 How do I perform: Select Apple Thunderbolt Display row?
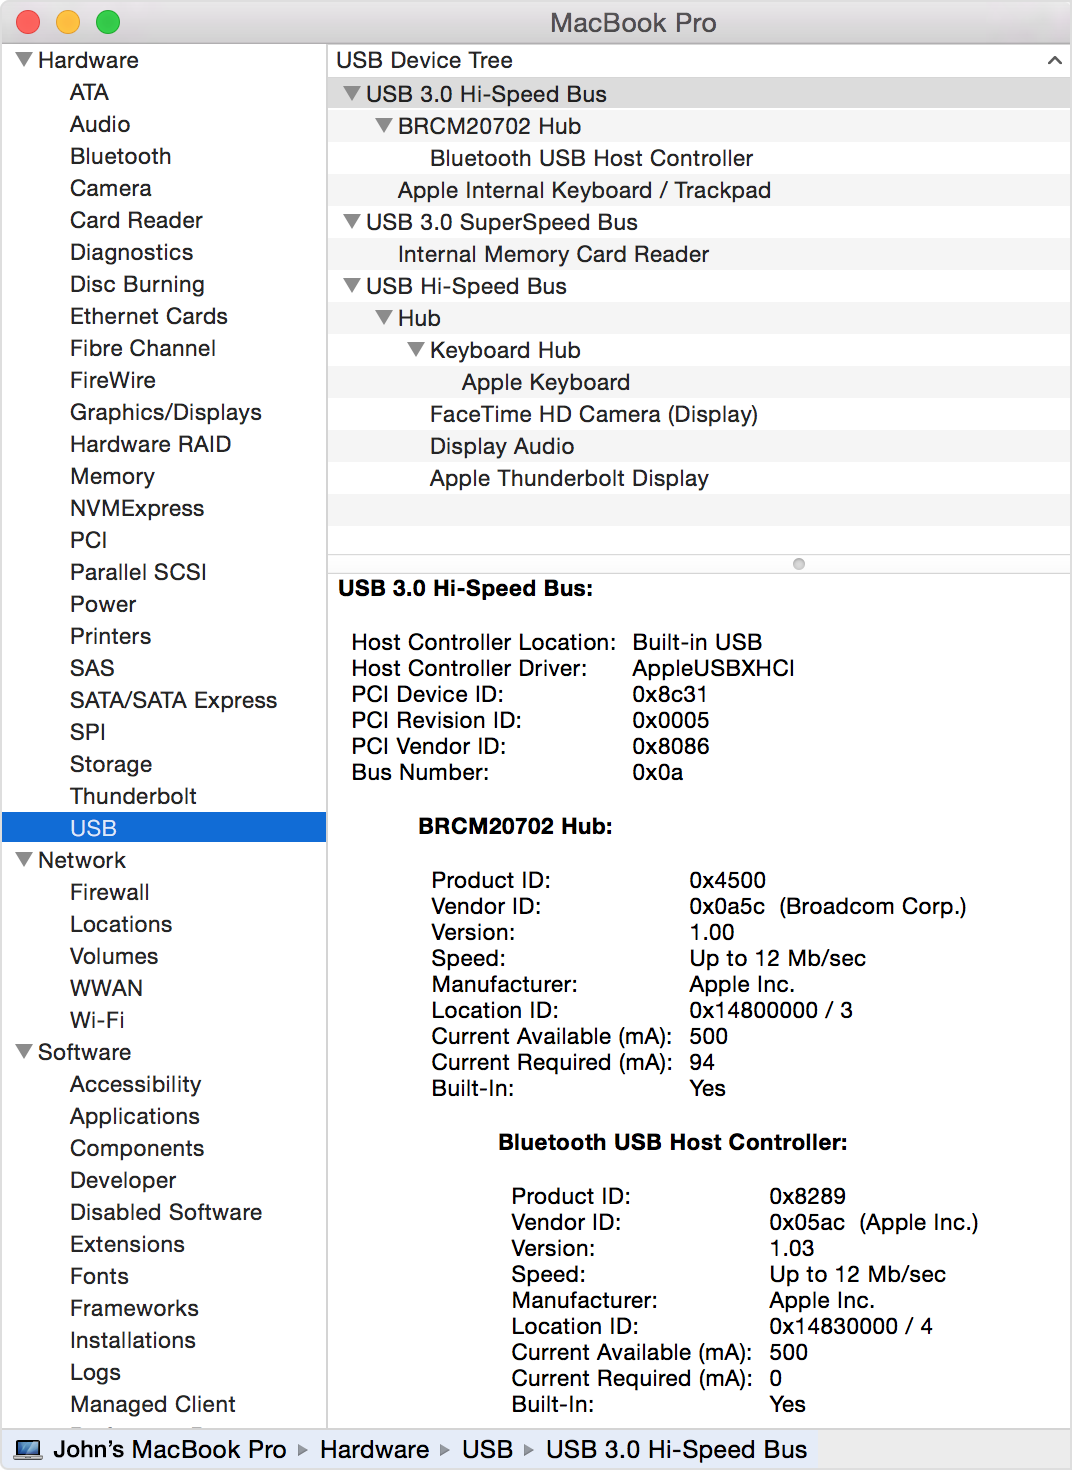point(699,478)
